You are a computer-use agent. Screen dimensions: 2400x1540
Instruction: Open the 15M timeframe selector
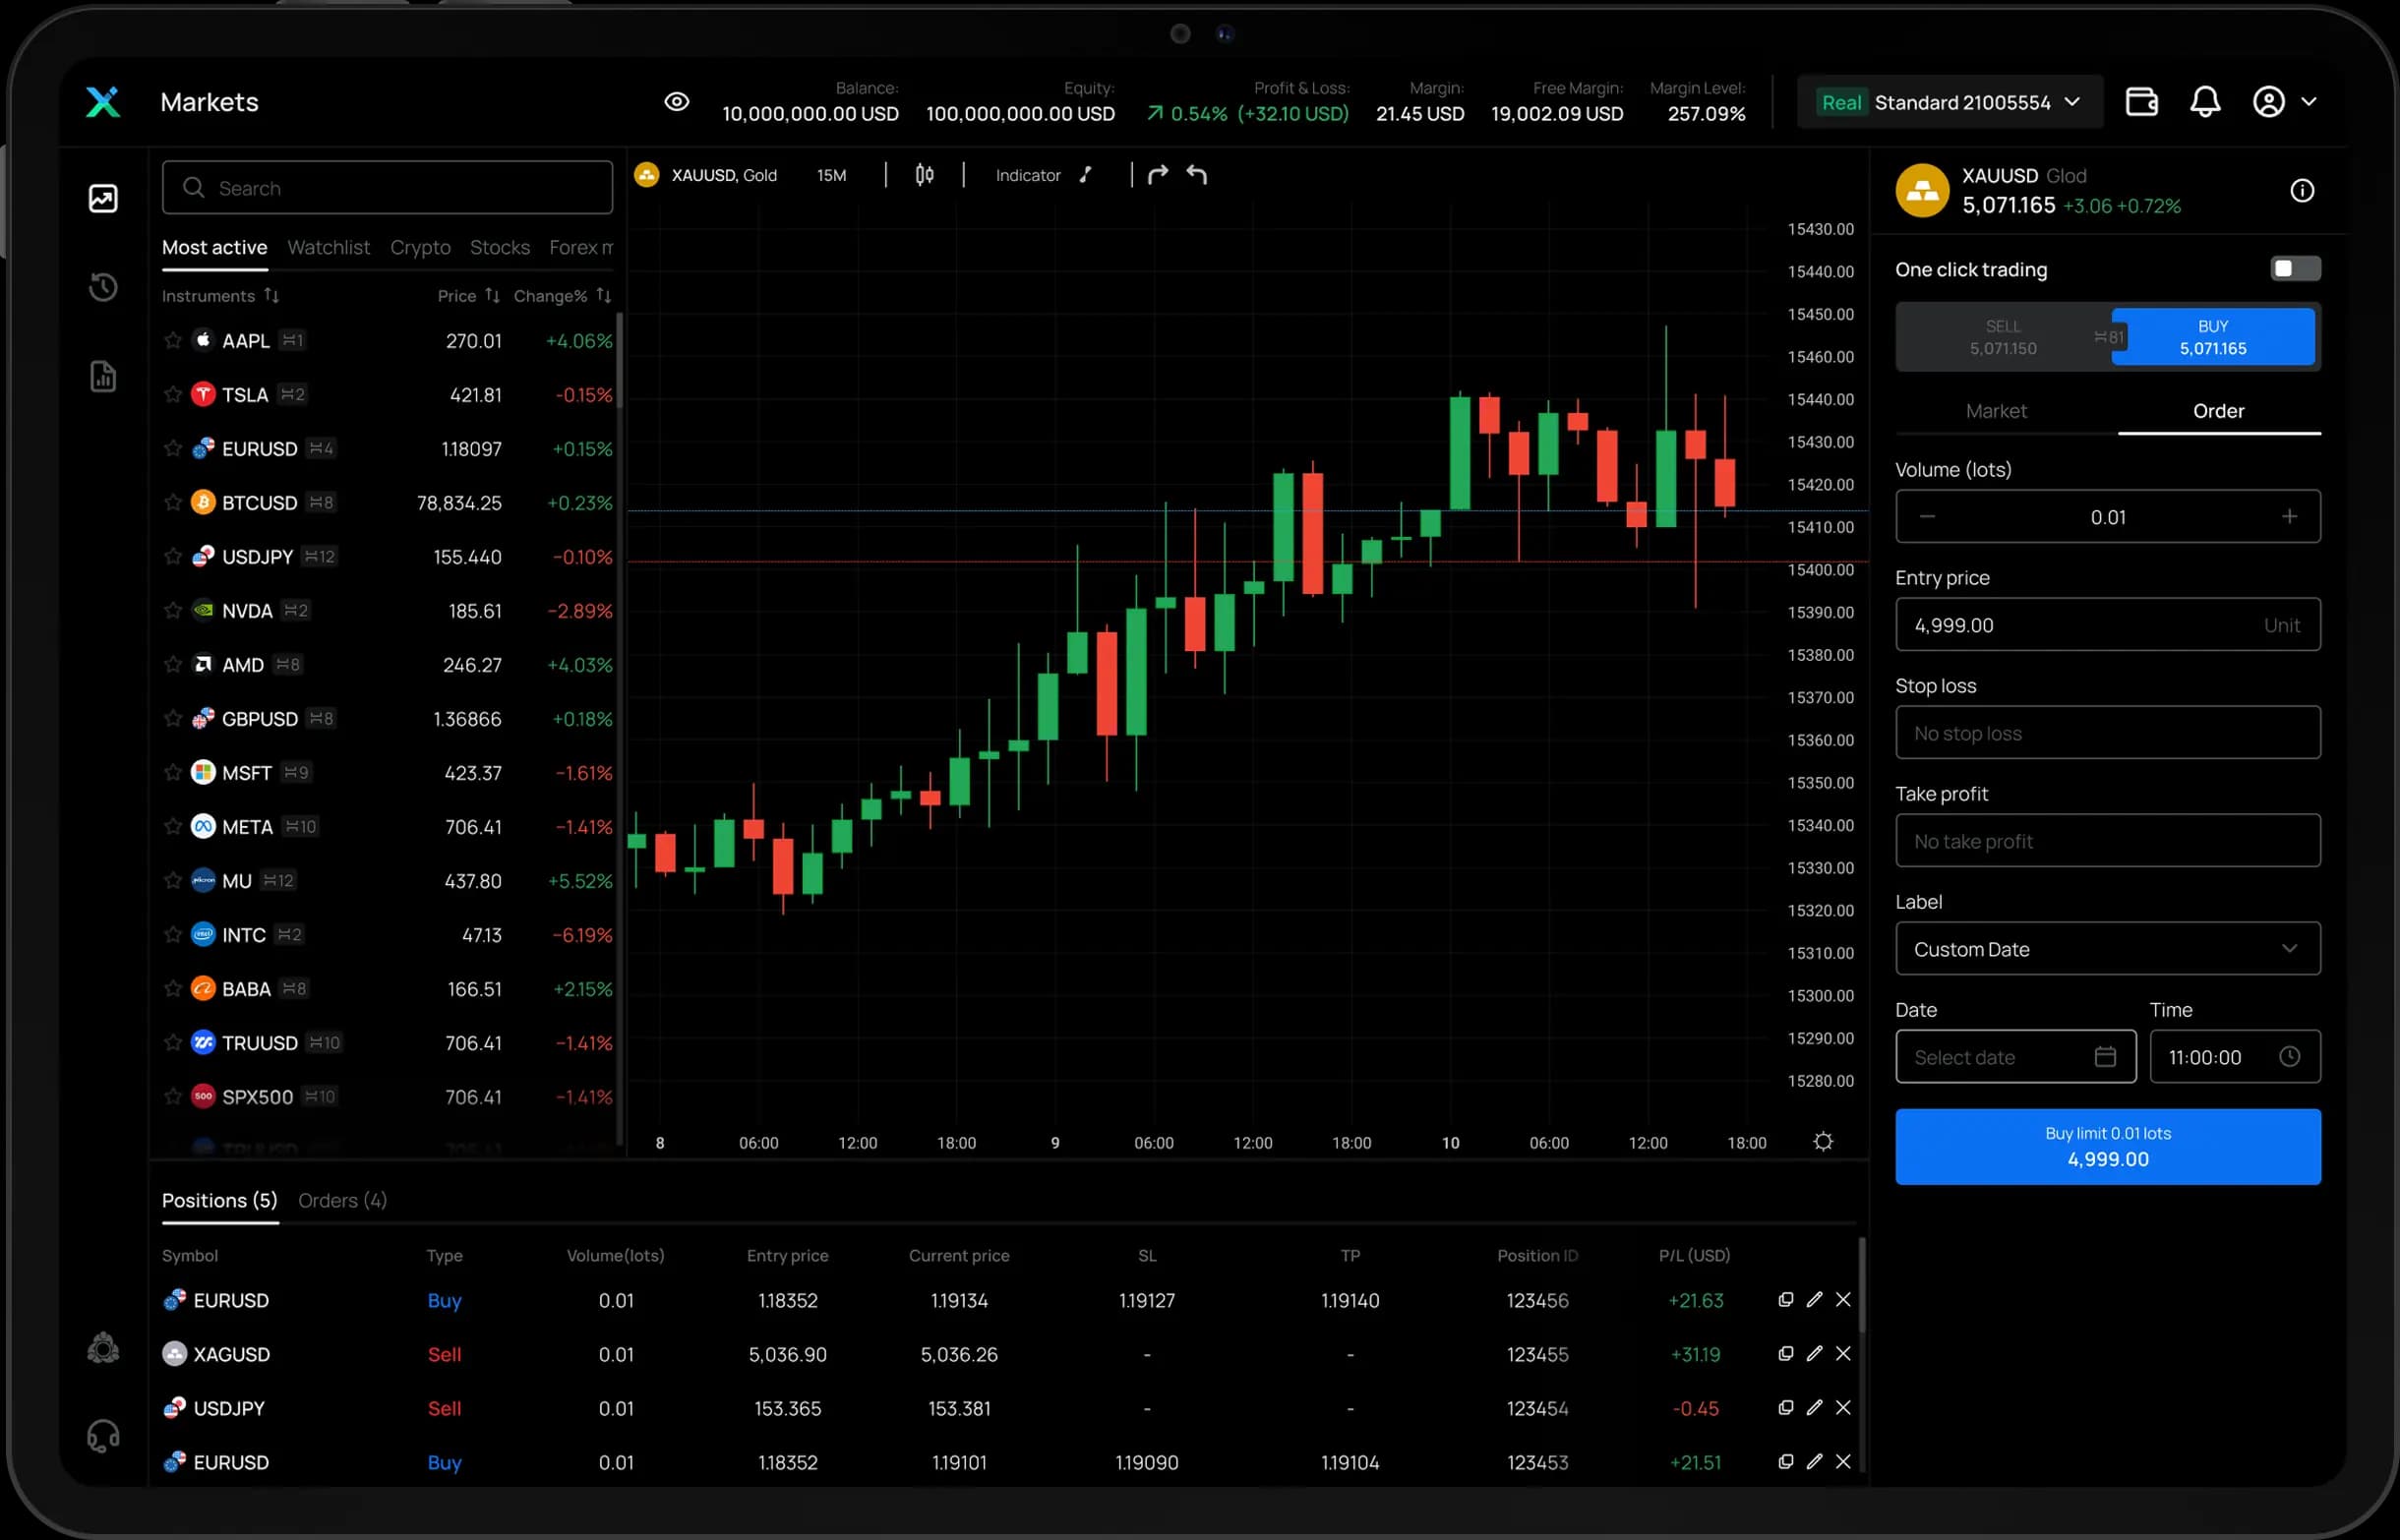[831, 175]
